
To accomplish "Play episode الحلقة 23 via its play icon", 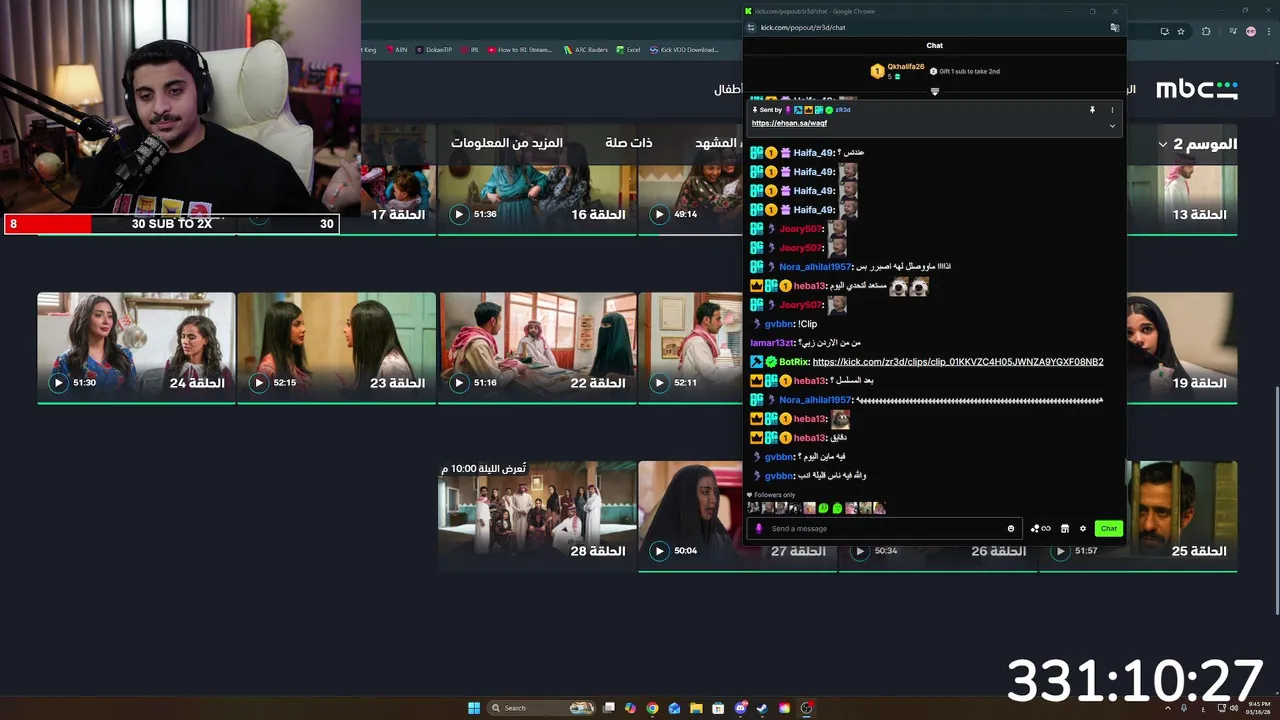I will tap(259, 382).
